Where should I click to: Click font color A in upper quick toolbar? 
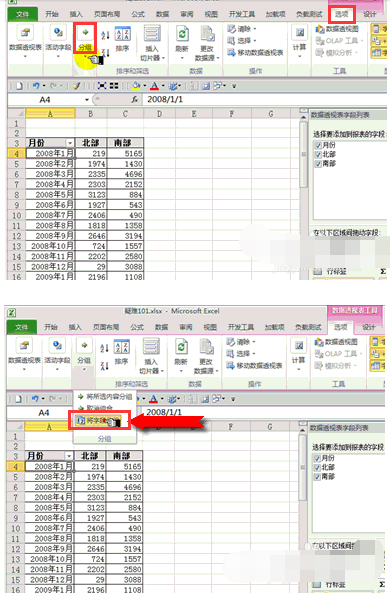tap(154, 86)
